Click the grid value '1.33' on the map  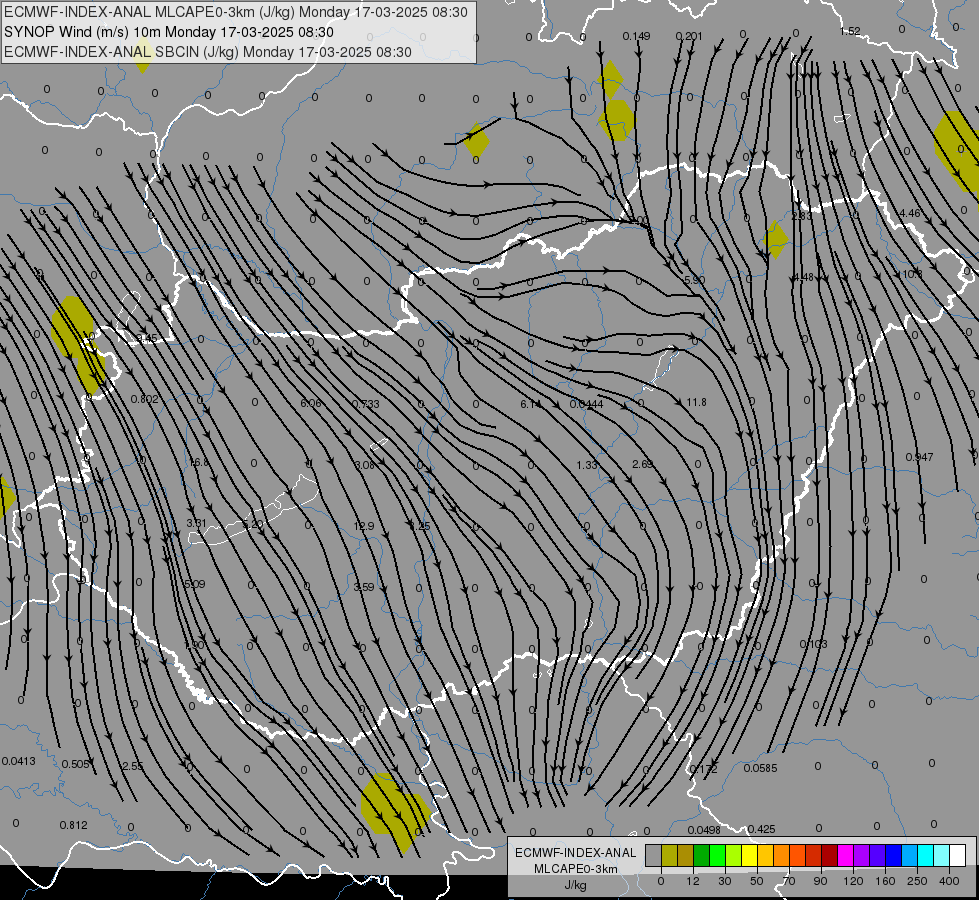587,465
